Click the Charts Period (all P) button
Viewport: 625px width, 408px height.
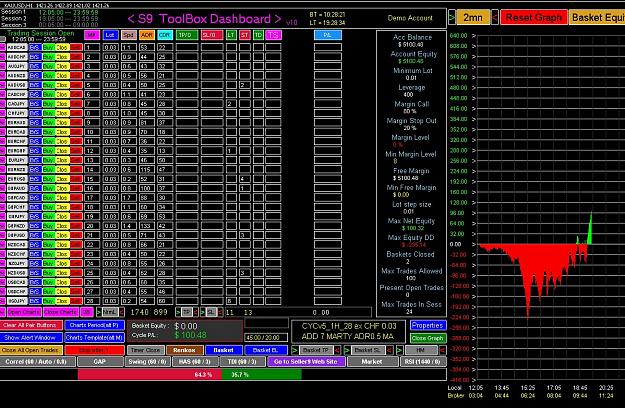click(94, 325)
